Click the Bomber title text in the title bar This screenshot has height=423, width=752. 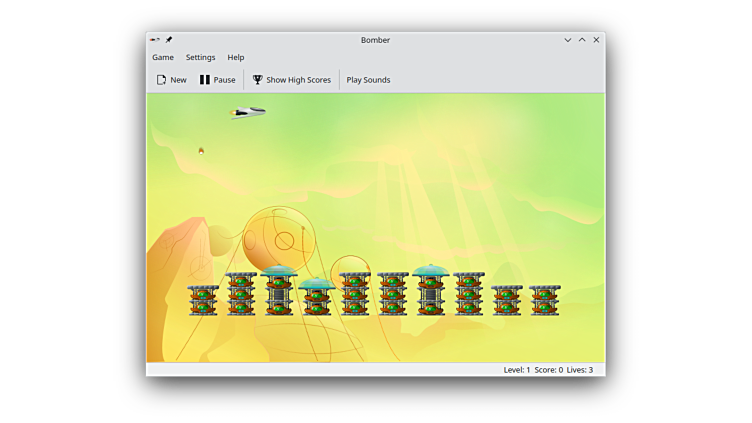pos(375,40)
